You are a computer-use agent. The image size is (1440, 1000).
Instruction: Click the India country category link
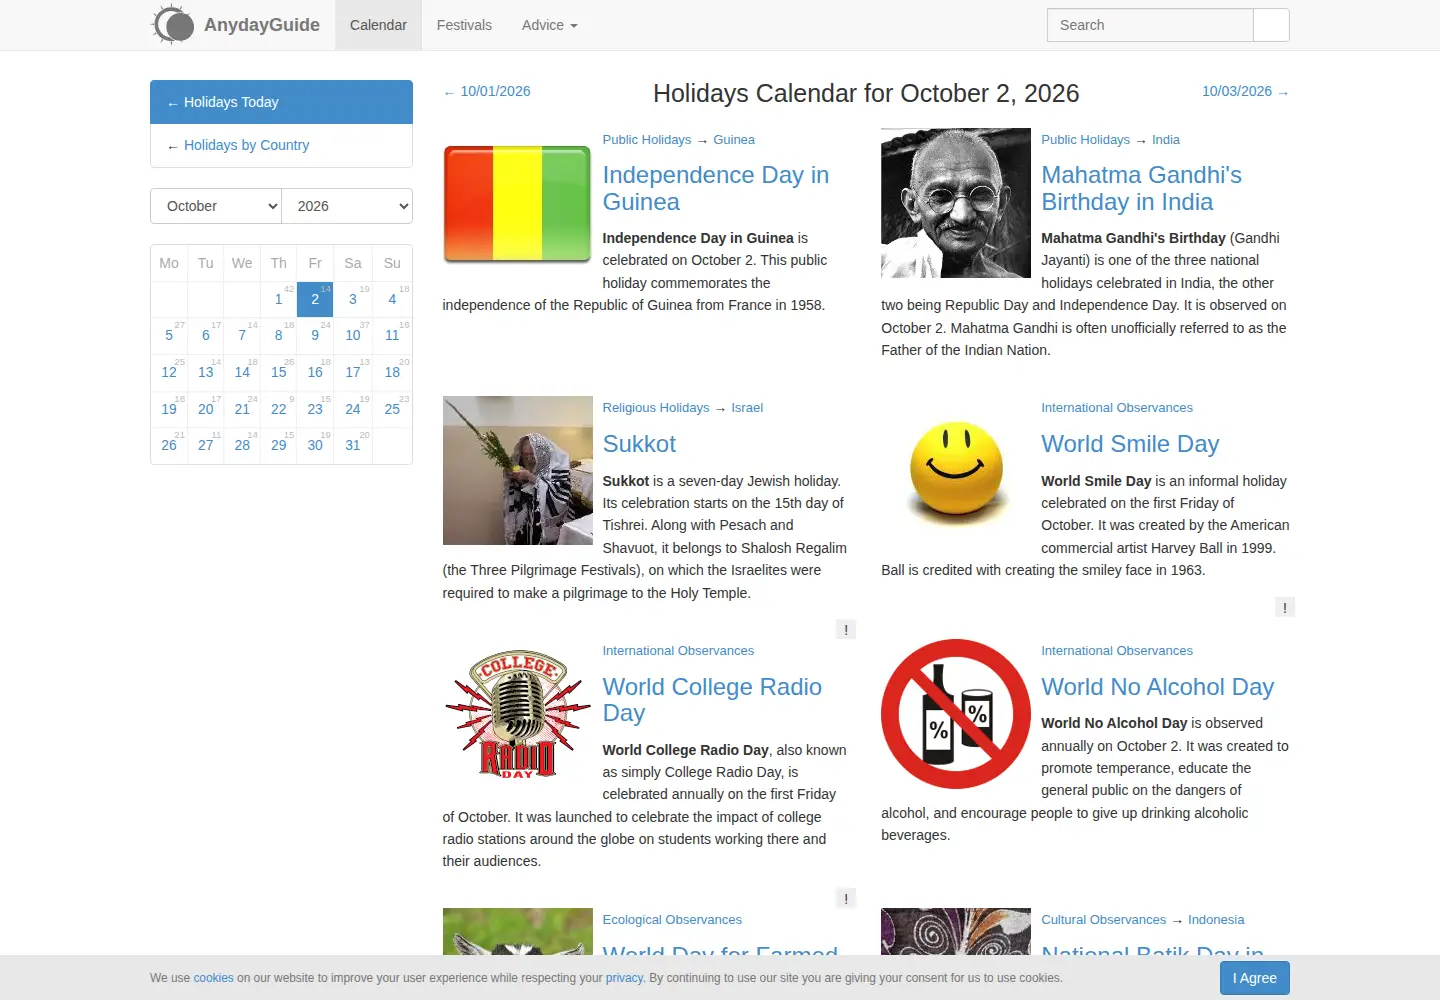(1166, 140)
